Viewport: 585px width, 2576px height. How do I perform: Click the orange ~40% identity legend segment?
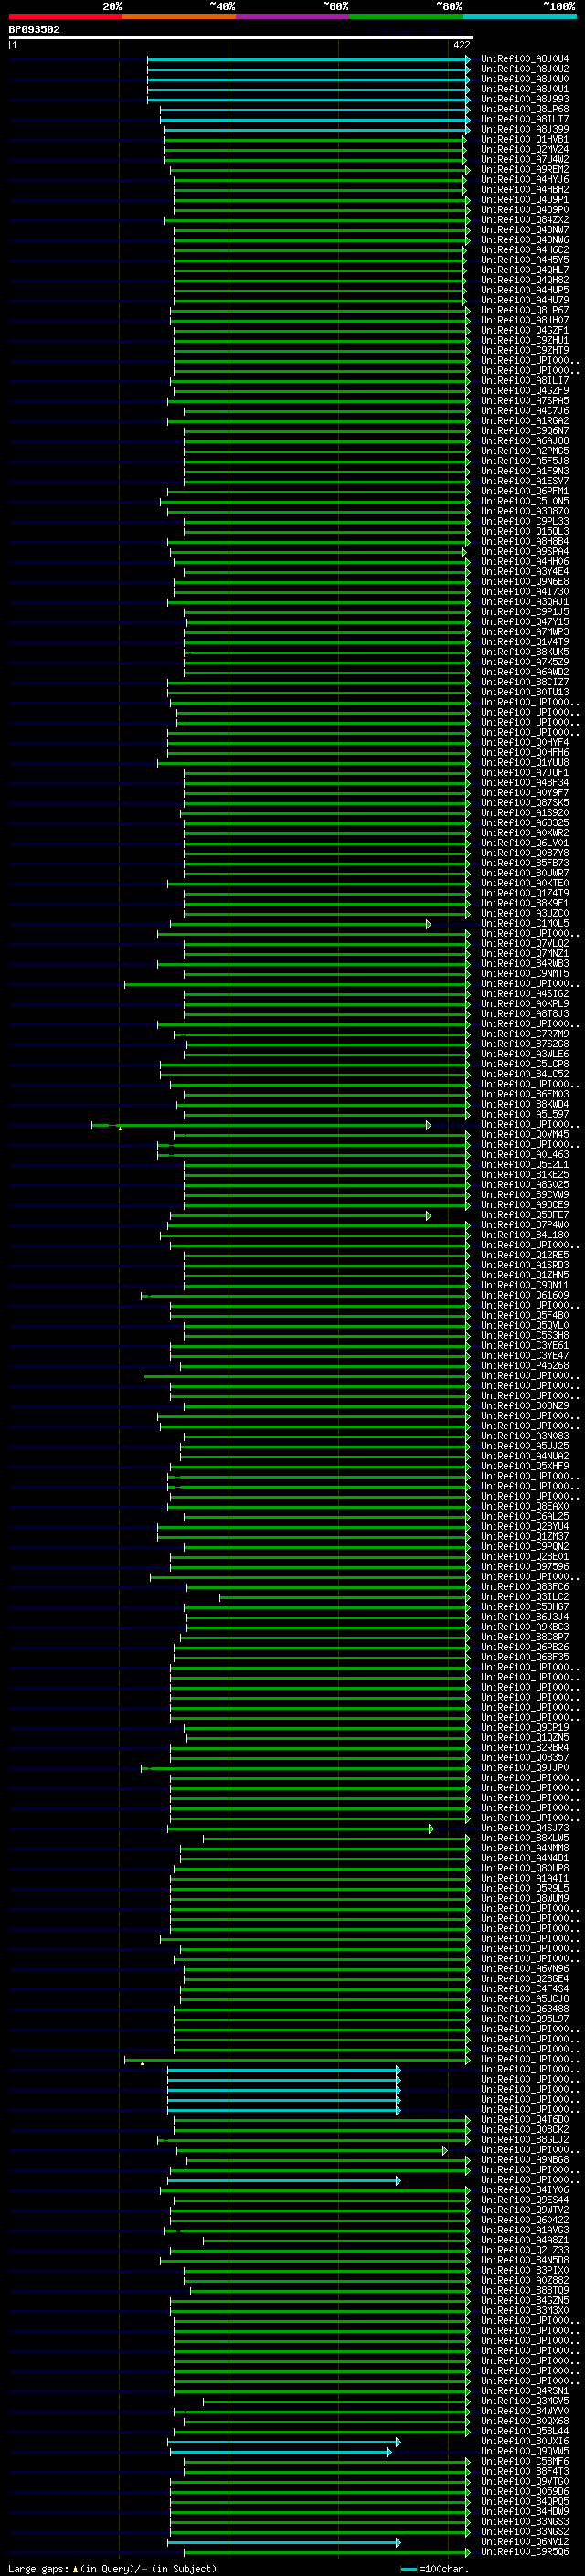179,16
